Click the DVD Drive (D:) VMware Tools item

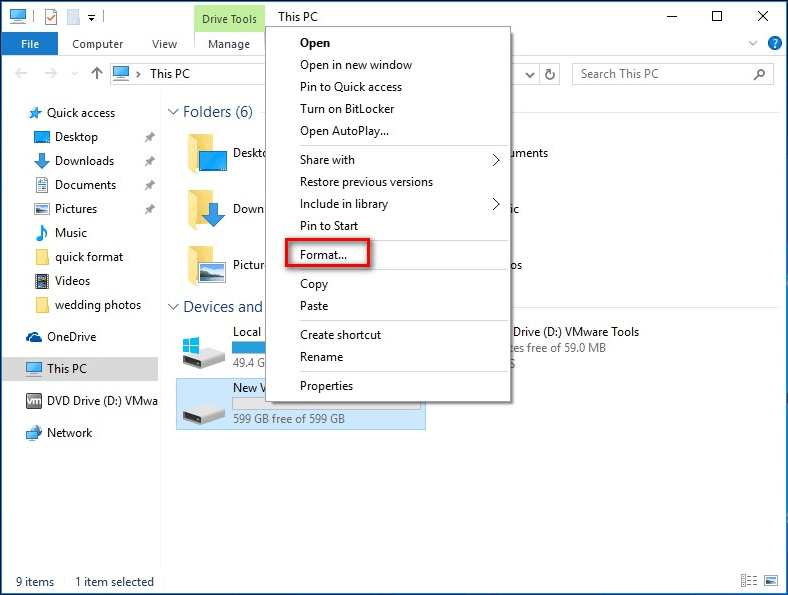pos(575,347)
